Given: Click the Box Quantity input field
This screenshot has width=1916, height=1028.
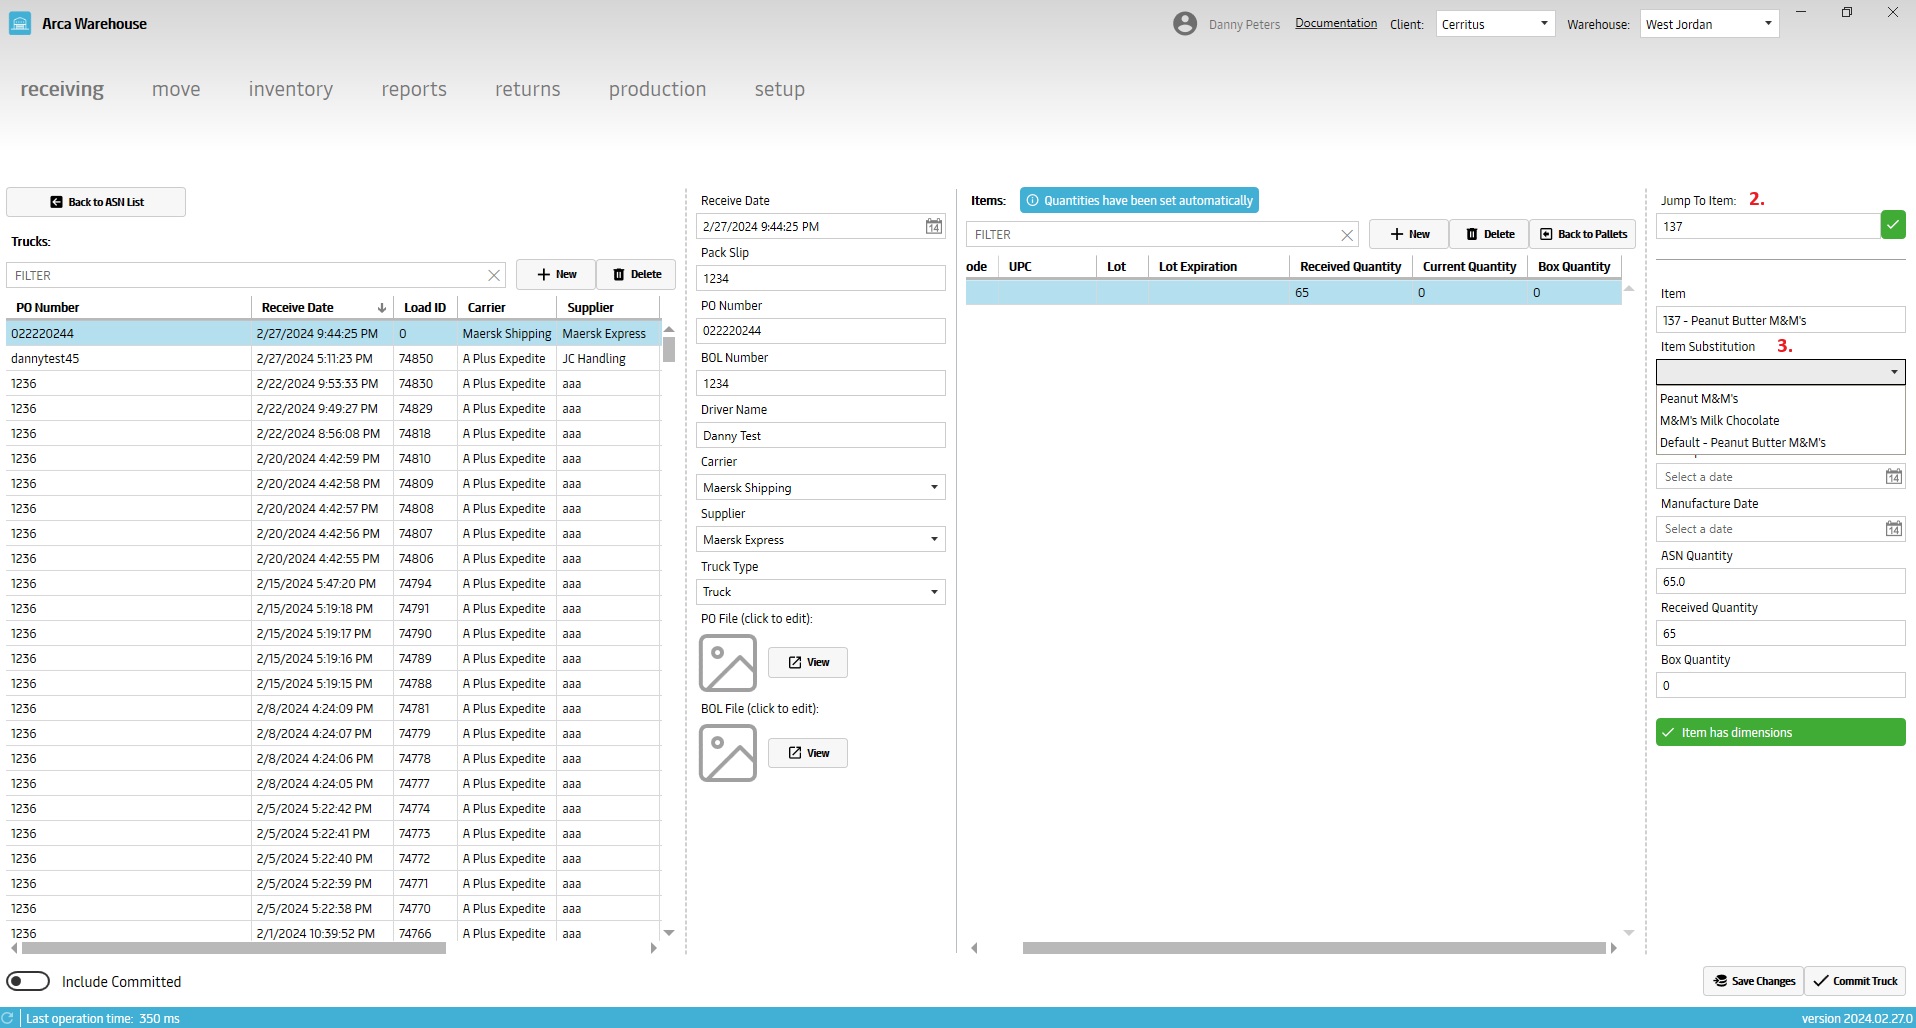Looking at the screenshot, I should [1780, 686].
